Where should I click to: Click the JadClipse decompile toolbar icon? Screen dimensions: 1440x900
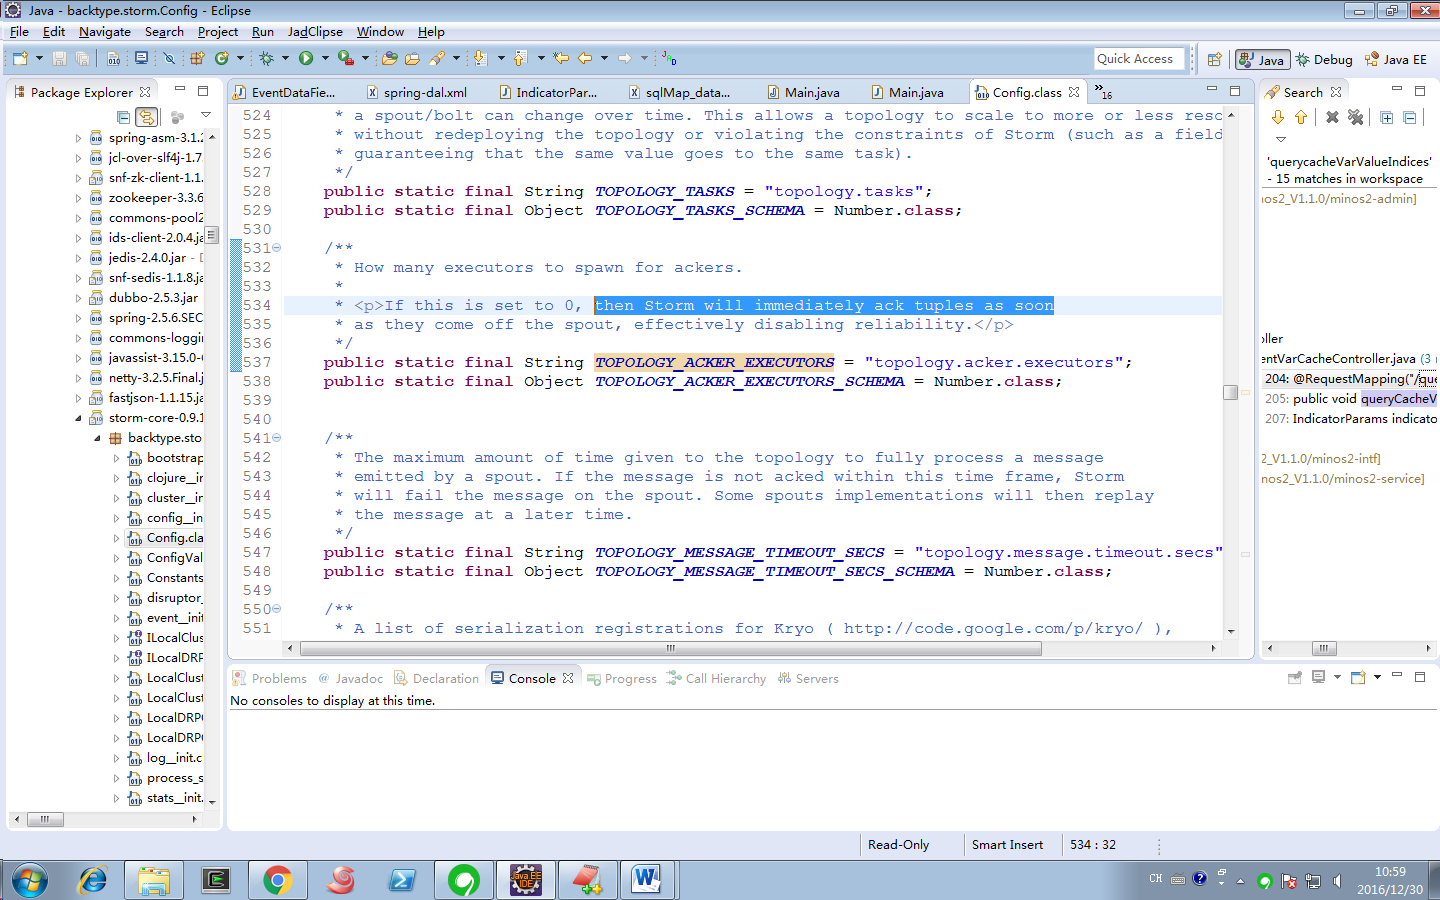click(669, 59)
